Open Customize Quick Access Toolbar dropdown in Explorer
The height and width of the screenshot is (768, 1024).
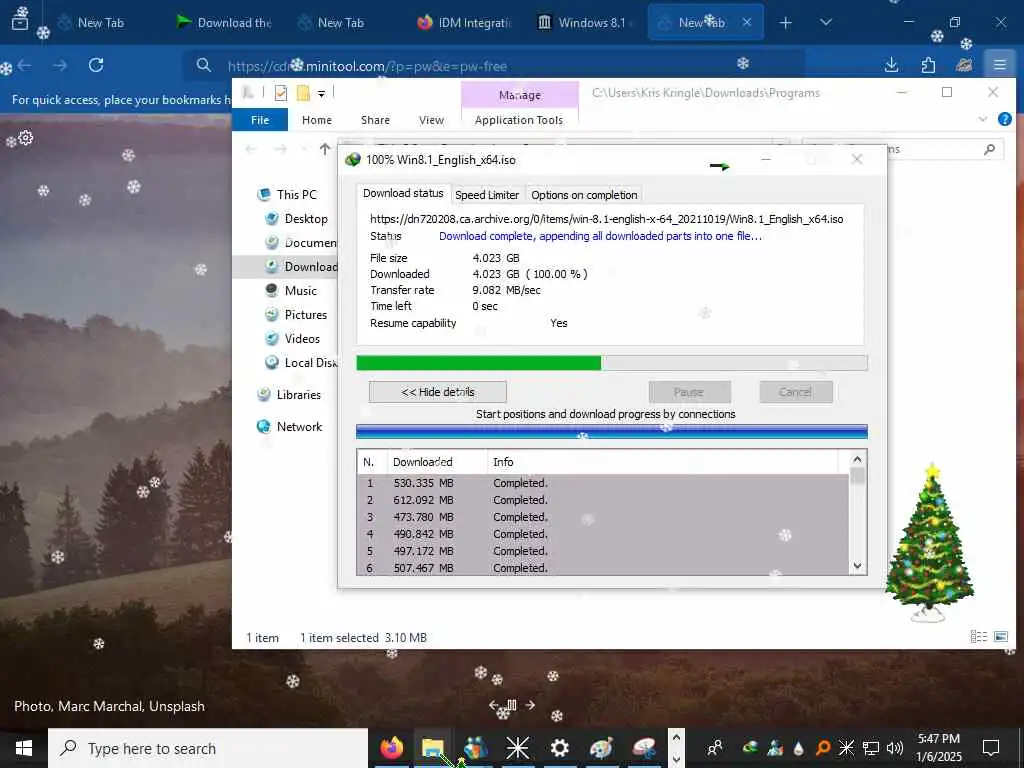click(x=321, y=94)
